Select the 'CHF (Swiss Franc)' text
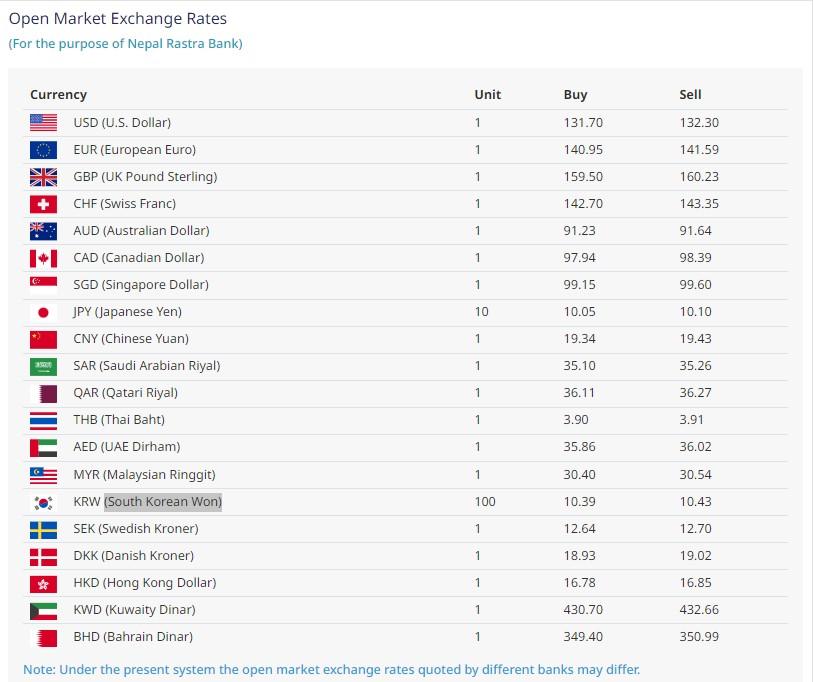 click(x=124, y=204)
